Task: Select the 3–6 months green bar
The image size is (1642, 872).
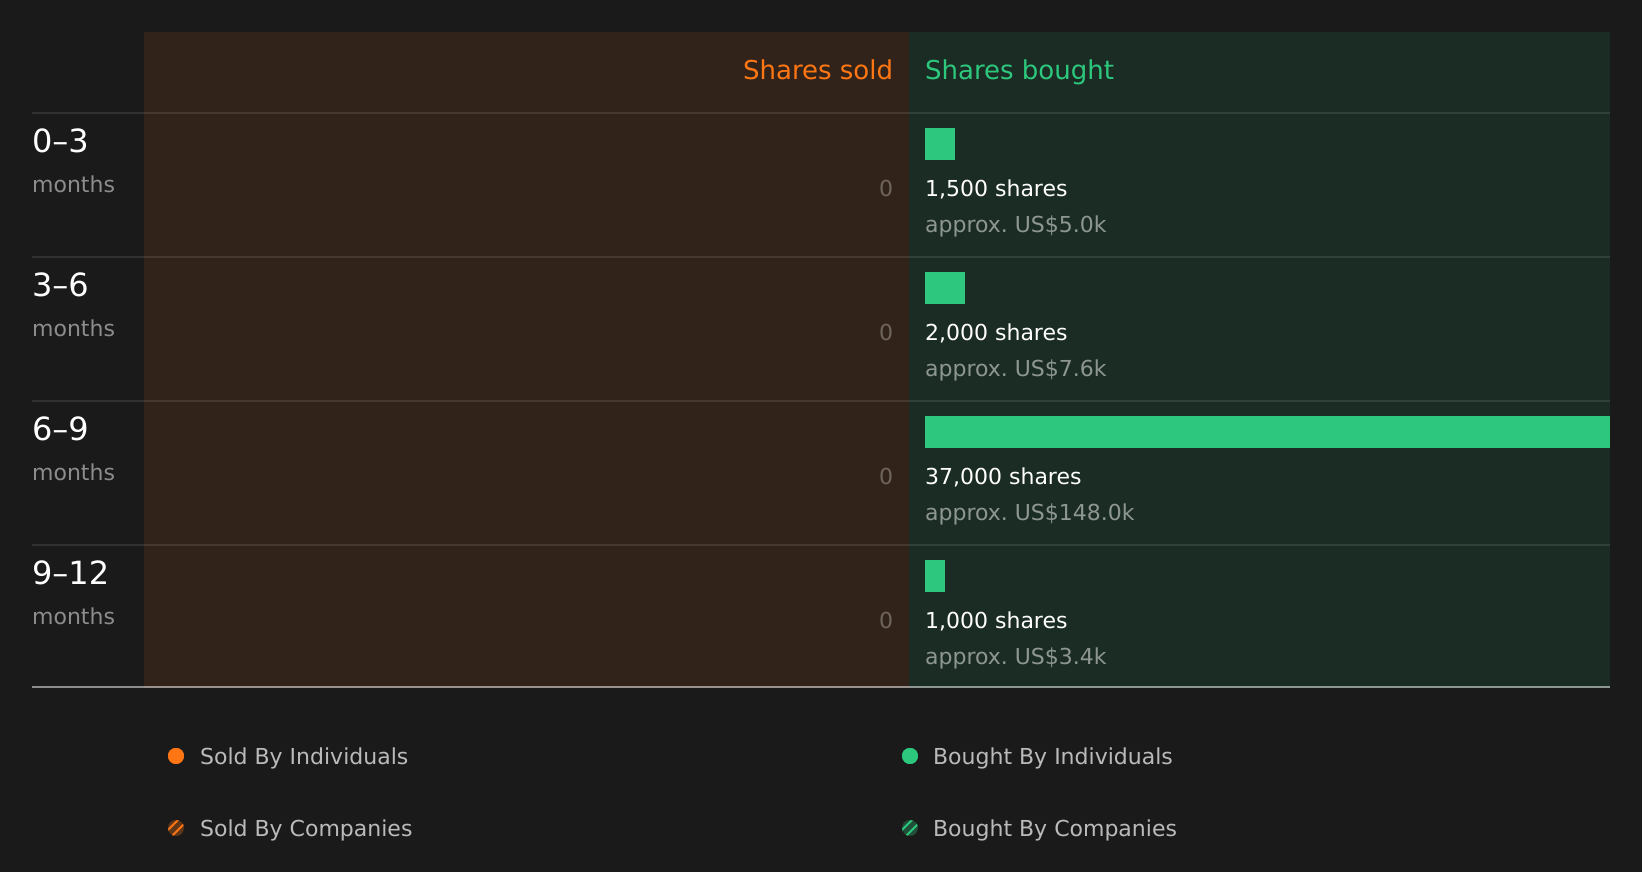Action: (x=945, y=288)
